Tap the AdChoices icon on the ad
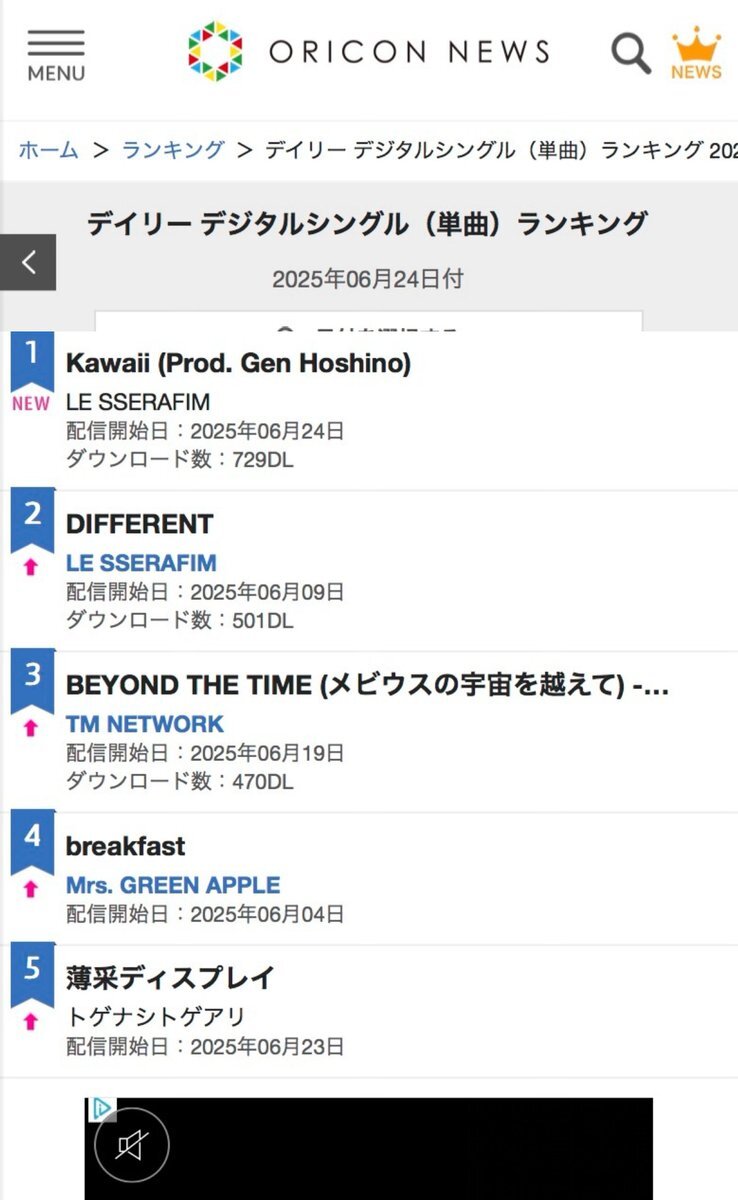Image resolution: width=738 pixels, height=1200 pixels. point(101,1109)
